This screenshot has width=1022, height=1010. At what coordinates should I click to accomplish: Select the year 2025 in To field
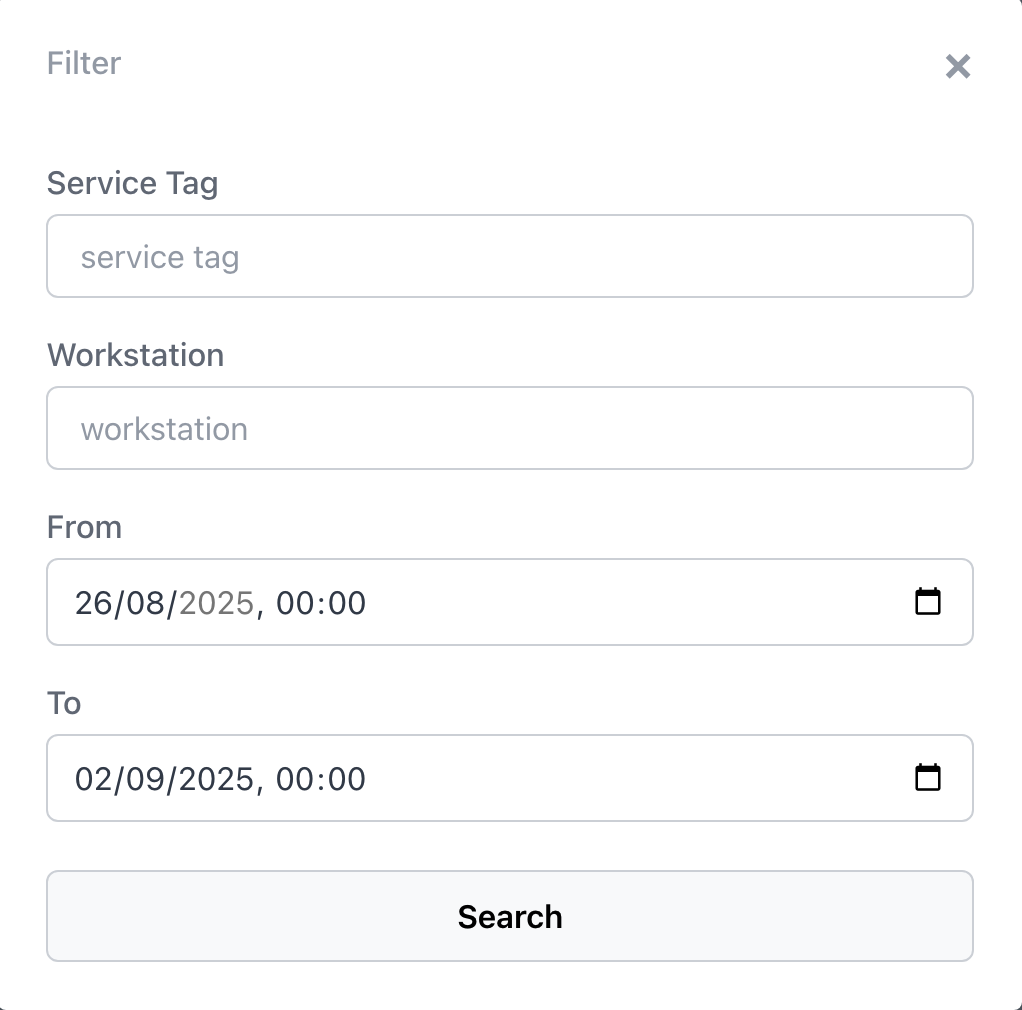216,779
